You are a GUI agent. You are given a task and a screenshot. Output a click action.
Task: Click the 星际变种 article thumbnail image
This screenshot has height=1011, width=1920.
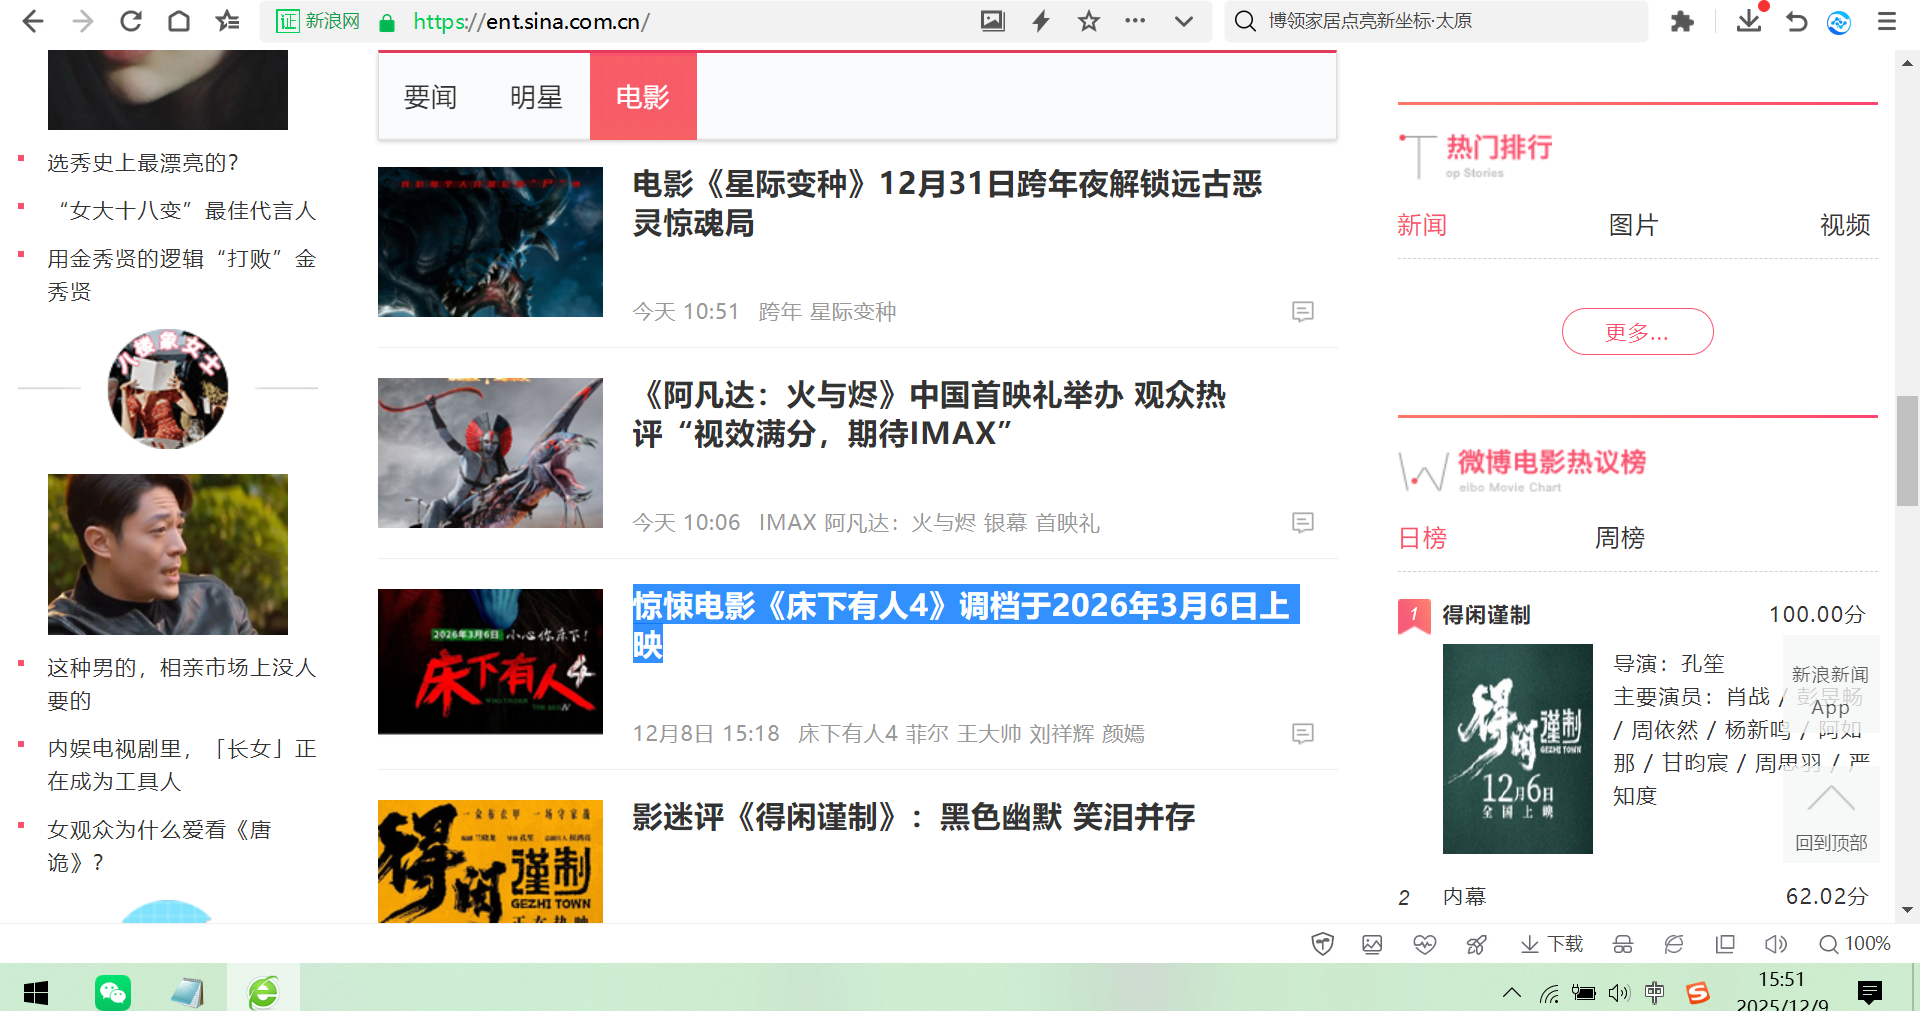coord(490,242)
